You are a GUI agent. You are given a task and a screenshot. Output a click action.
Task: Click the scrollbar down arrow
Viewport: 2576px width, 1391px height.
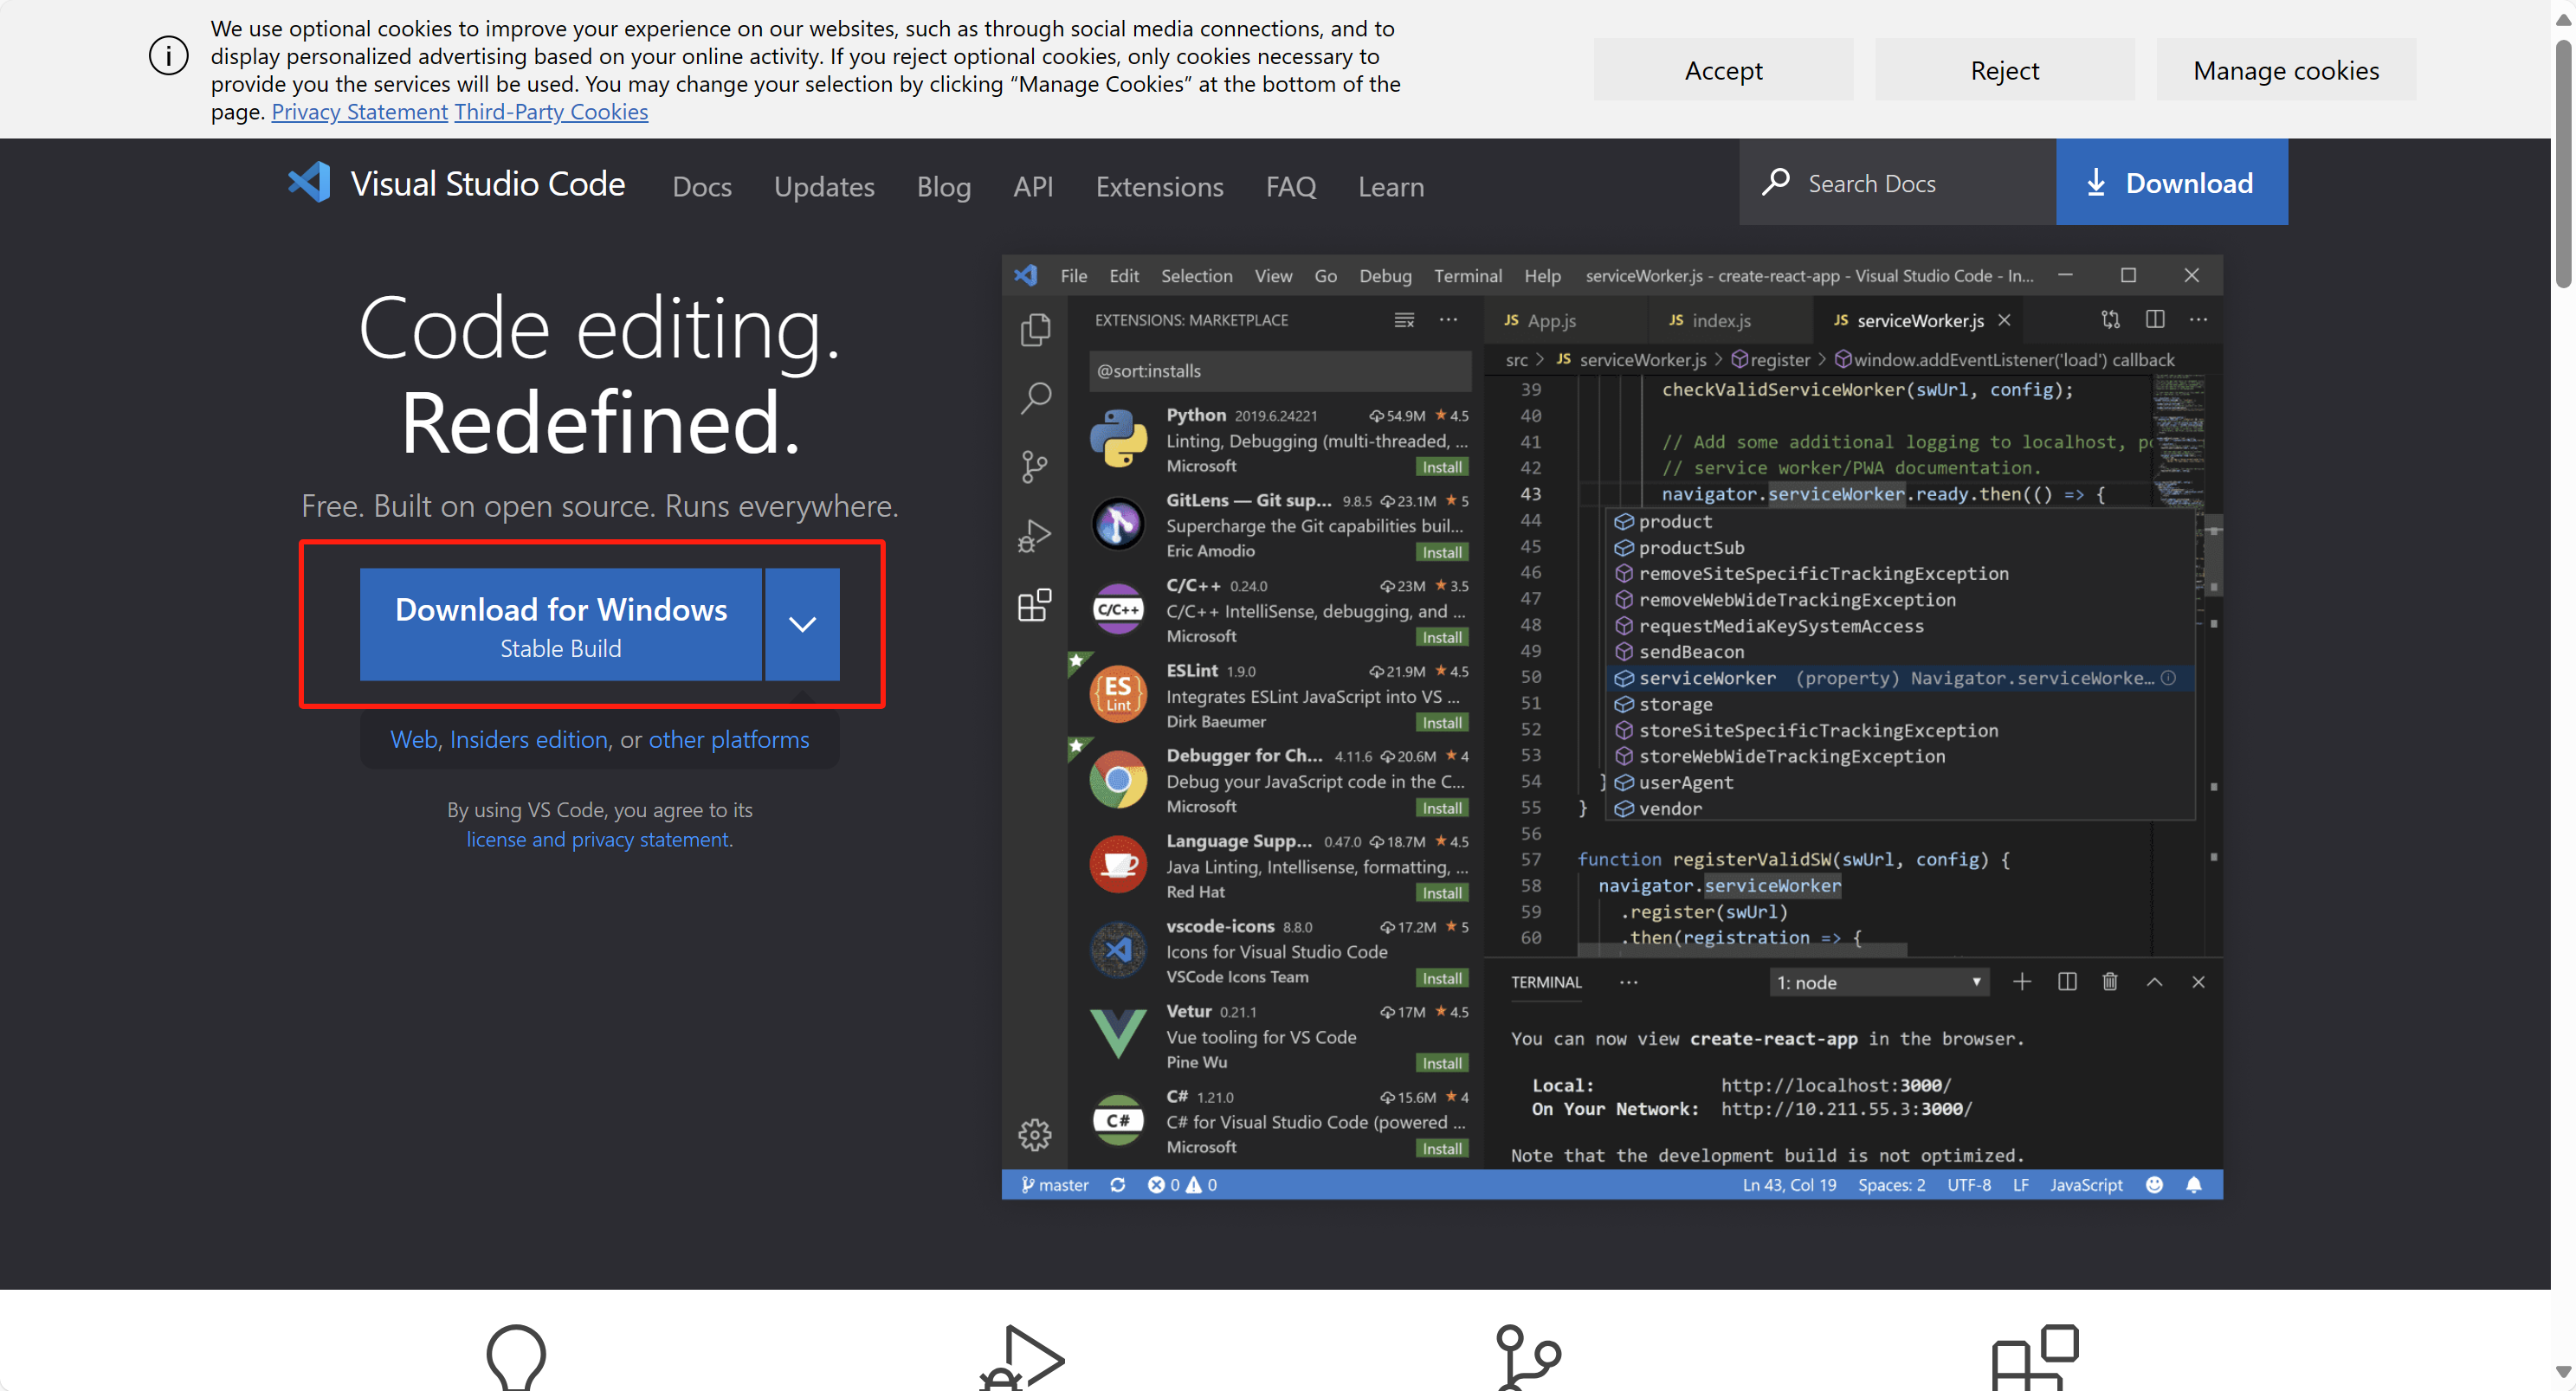pyautogui.click(x=2563, y=1370)
